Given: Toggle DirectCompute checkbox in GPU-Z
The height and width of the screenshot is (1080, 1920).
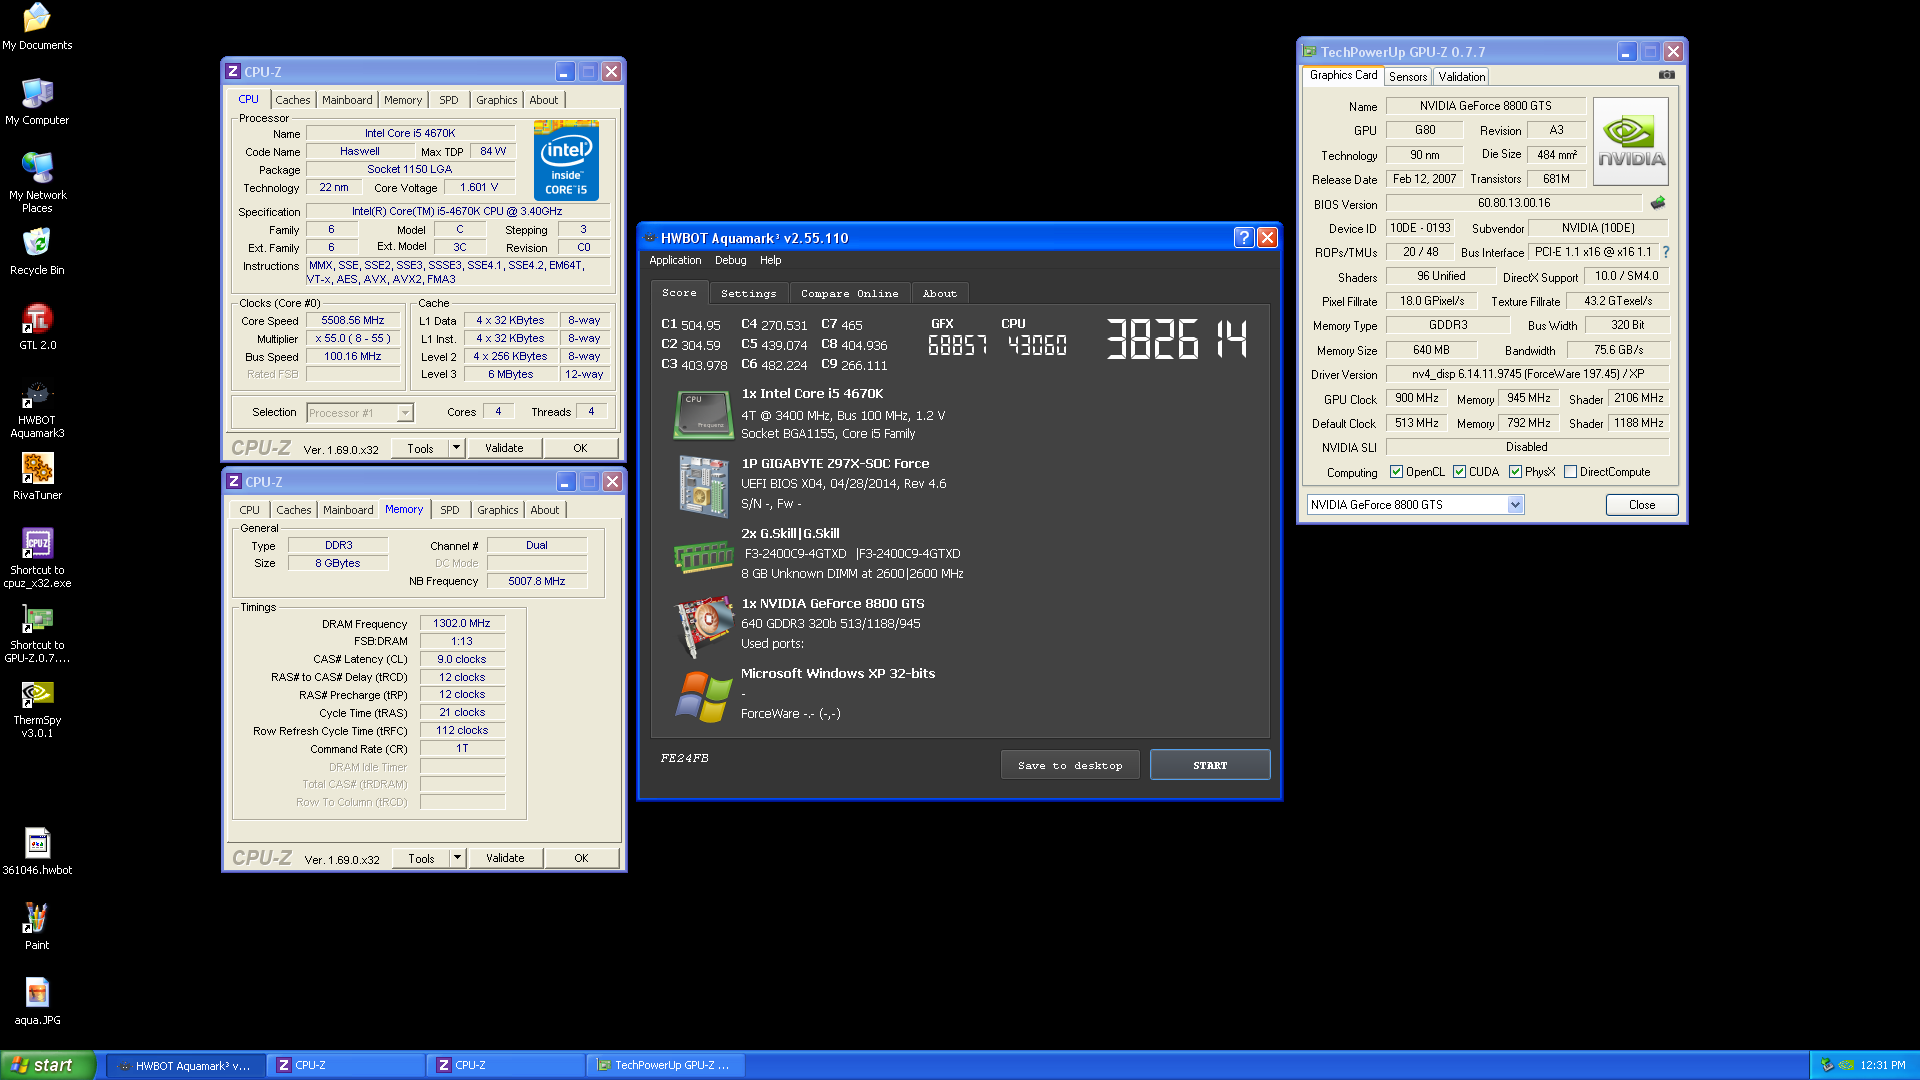Looking at the screenshot, I should (1570, 472).
